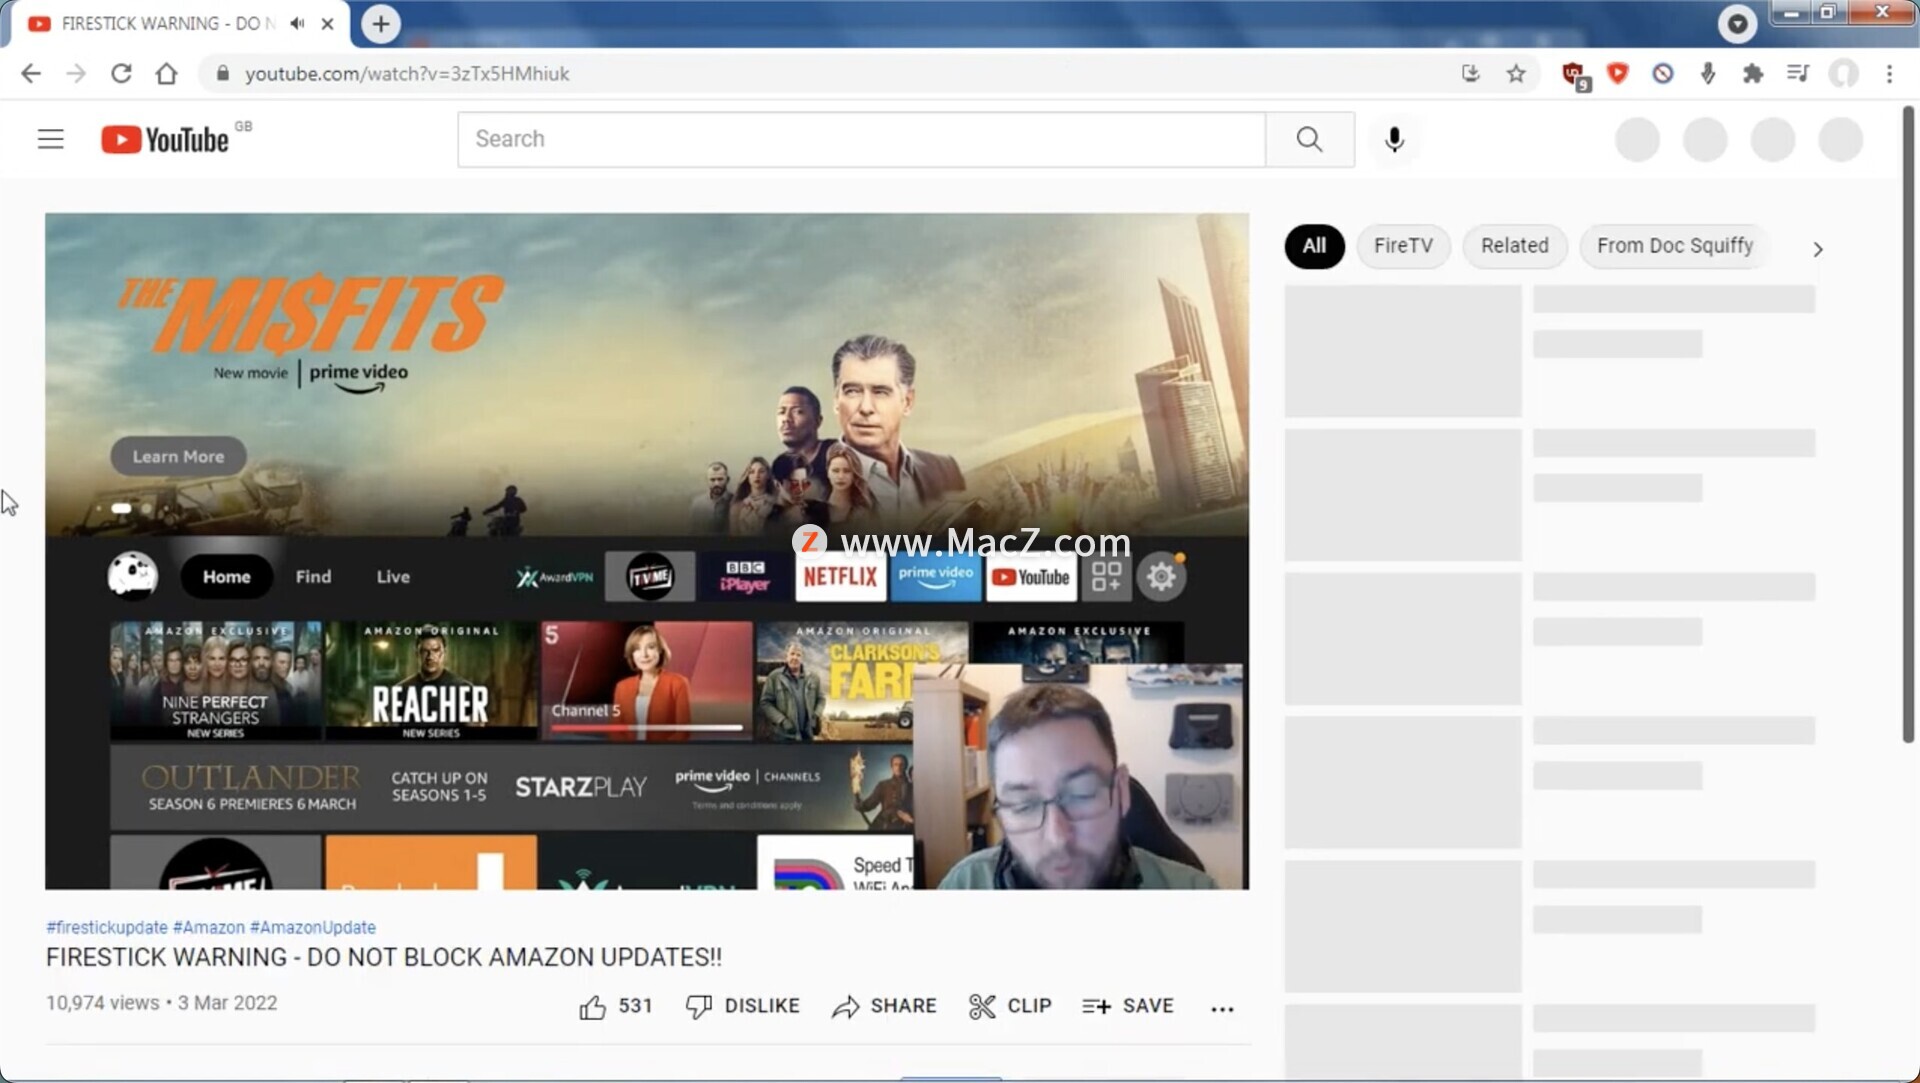
Task: Click the address bar URL
Action: pos(407,74)
